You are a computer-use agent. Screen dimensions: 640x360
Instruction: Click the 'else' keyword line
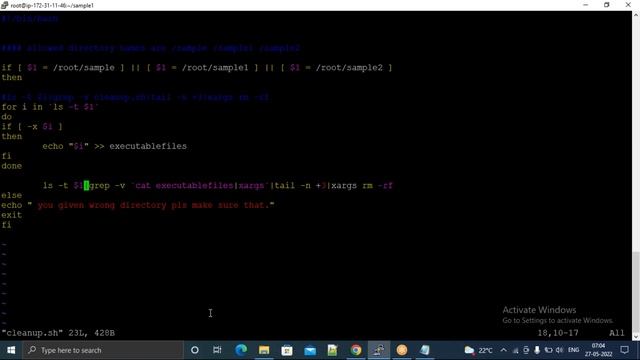[x=11, y=195]
